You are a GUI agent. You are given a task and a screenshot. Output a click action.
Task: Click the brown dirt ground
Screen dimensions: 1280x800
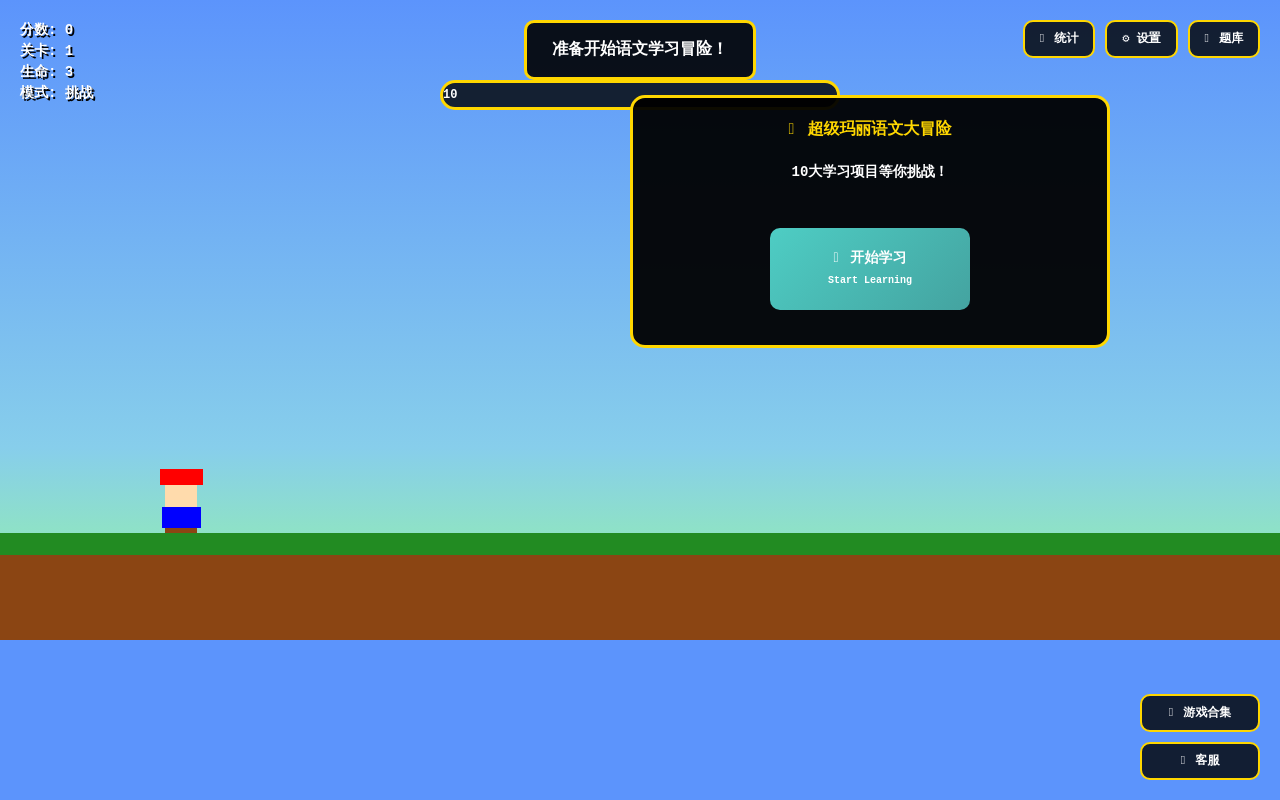pyautogui.click(x=640, y=598)
